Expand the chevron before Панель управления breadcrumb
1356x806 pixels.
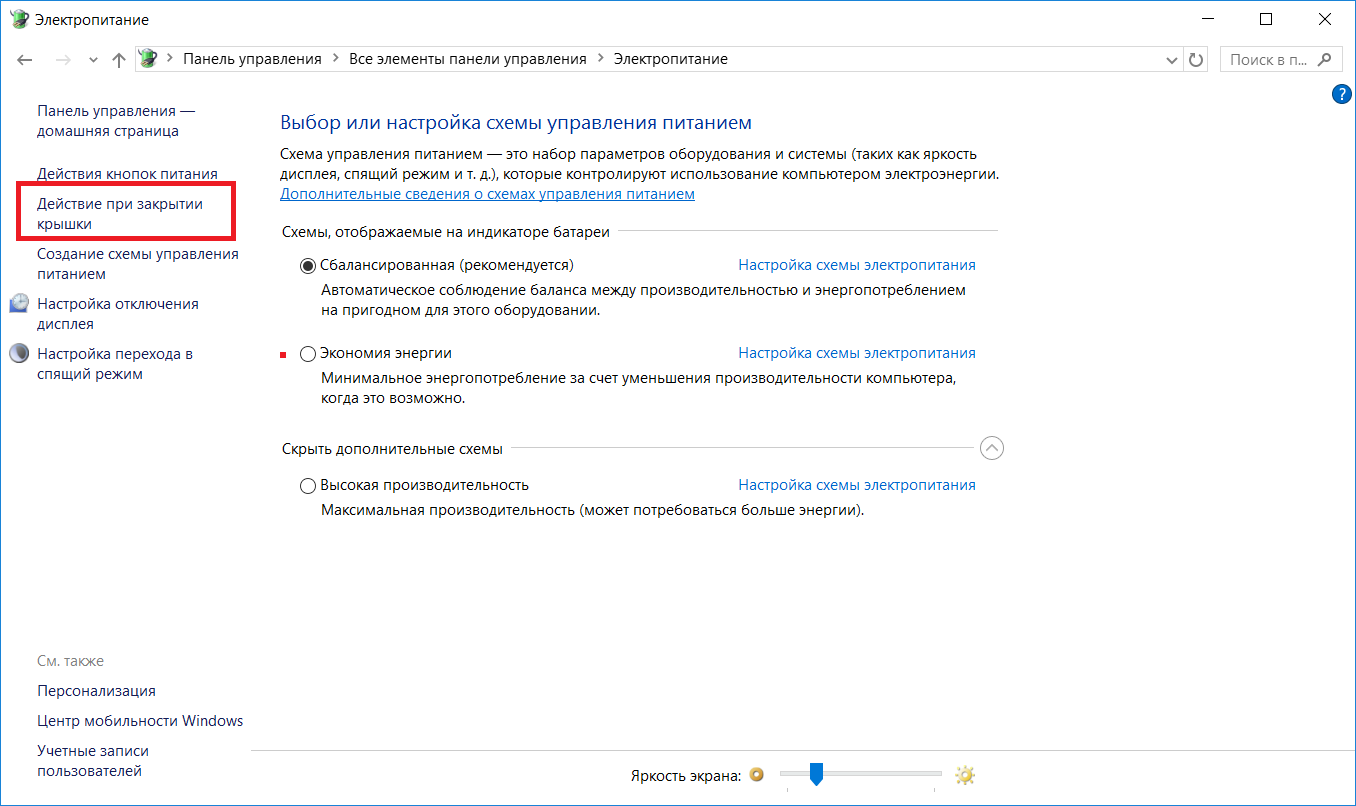pyautogui.click(x=170, y=59)
